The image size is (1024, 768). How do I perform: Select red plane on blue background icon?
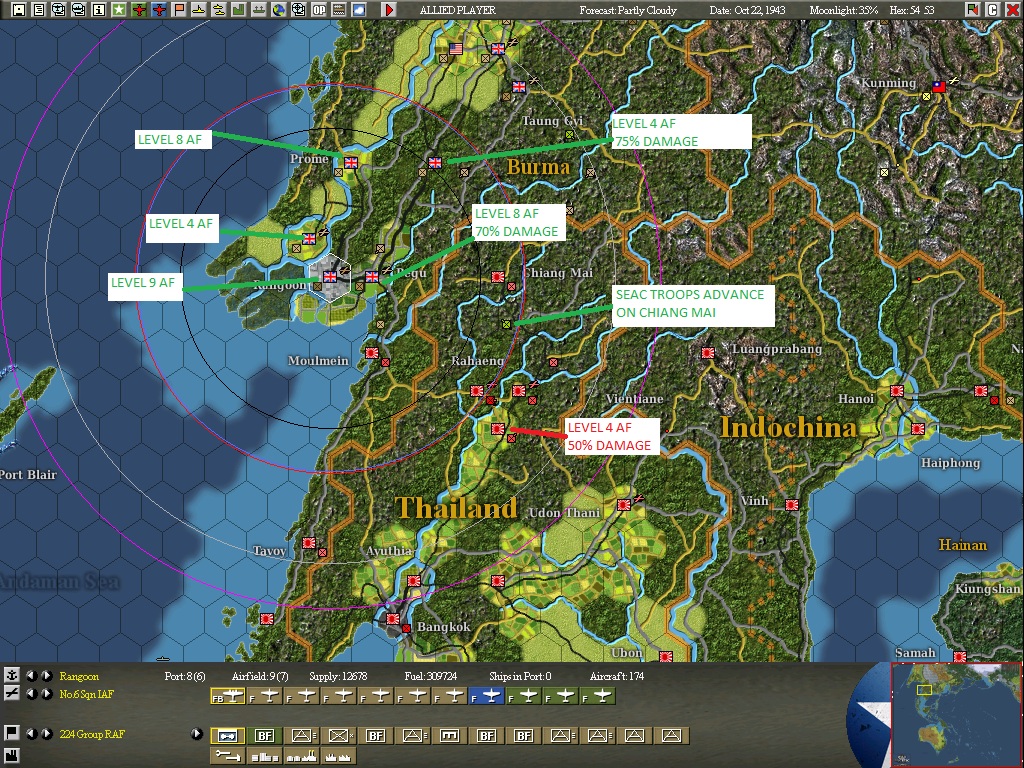click(x=159, y=10)
